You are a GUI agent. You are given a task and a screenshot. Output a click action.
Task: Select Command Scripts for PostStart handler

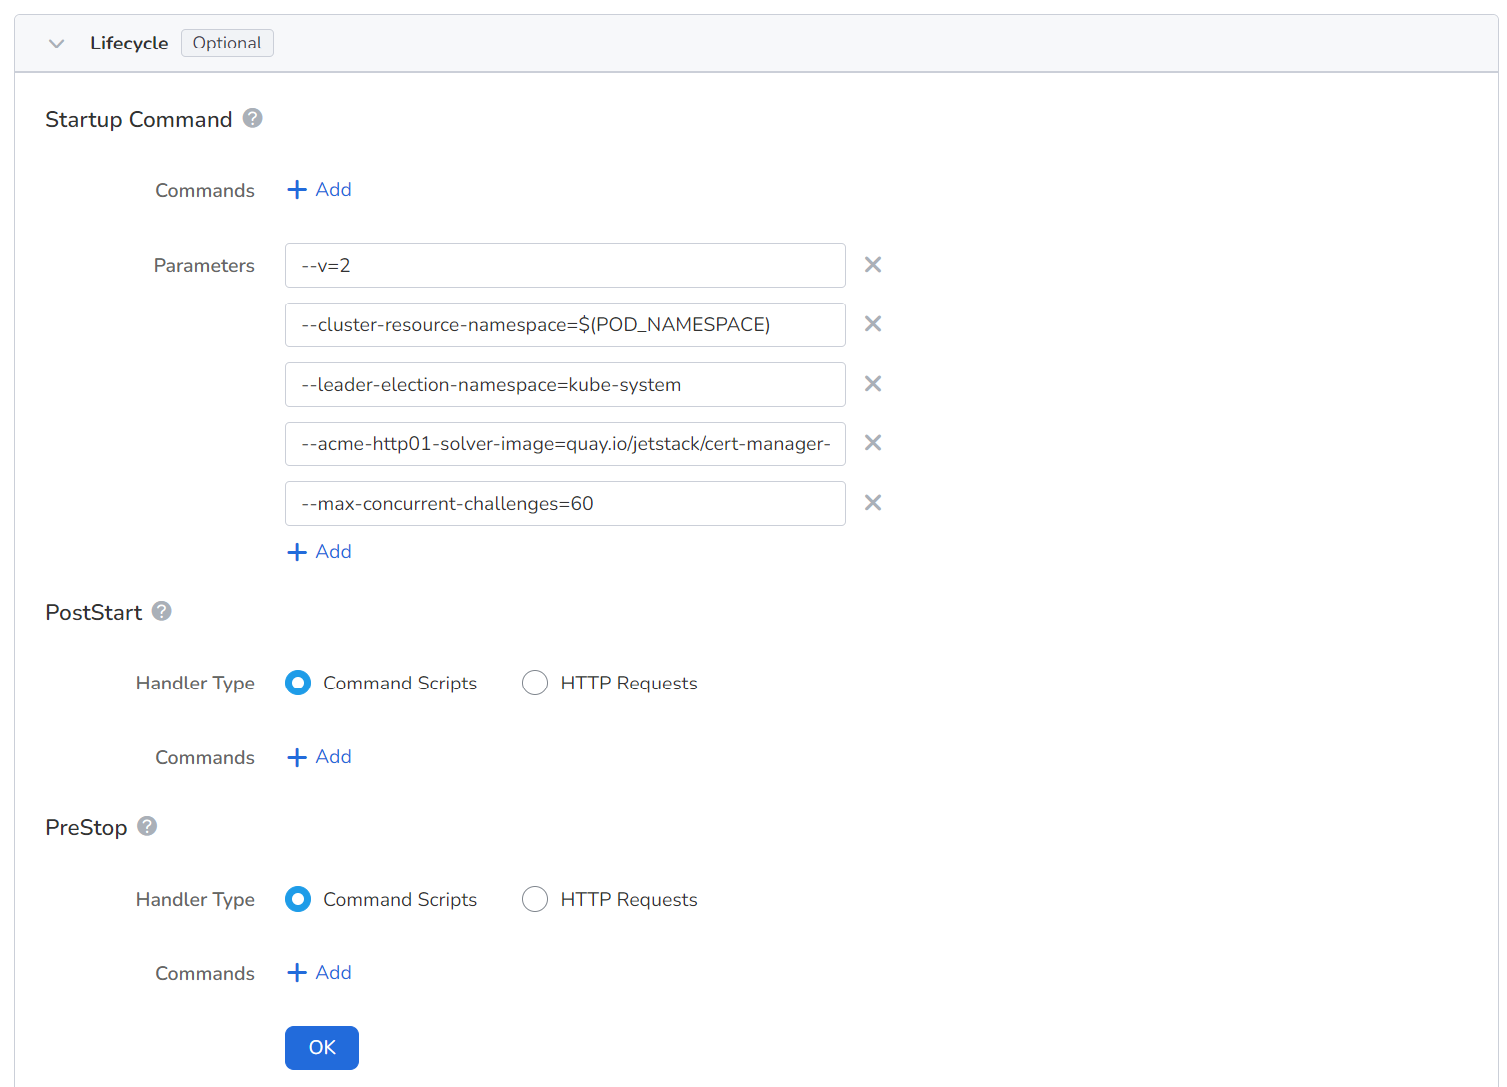click(298, 683)
